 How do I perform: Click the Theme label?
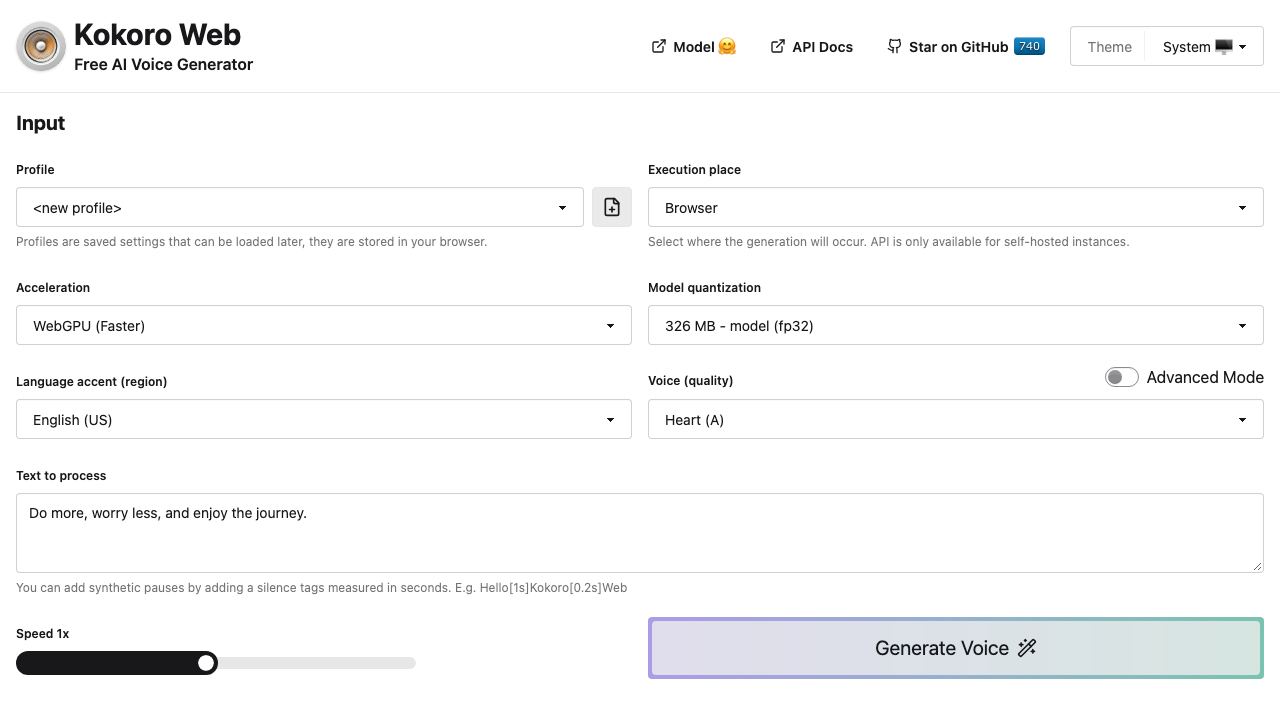pos(1109,46)
